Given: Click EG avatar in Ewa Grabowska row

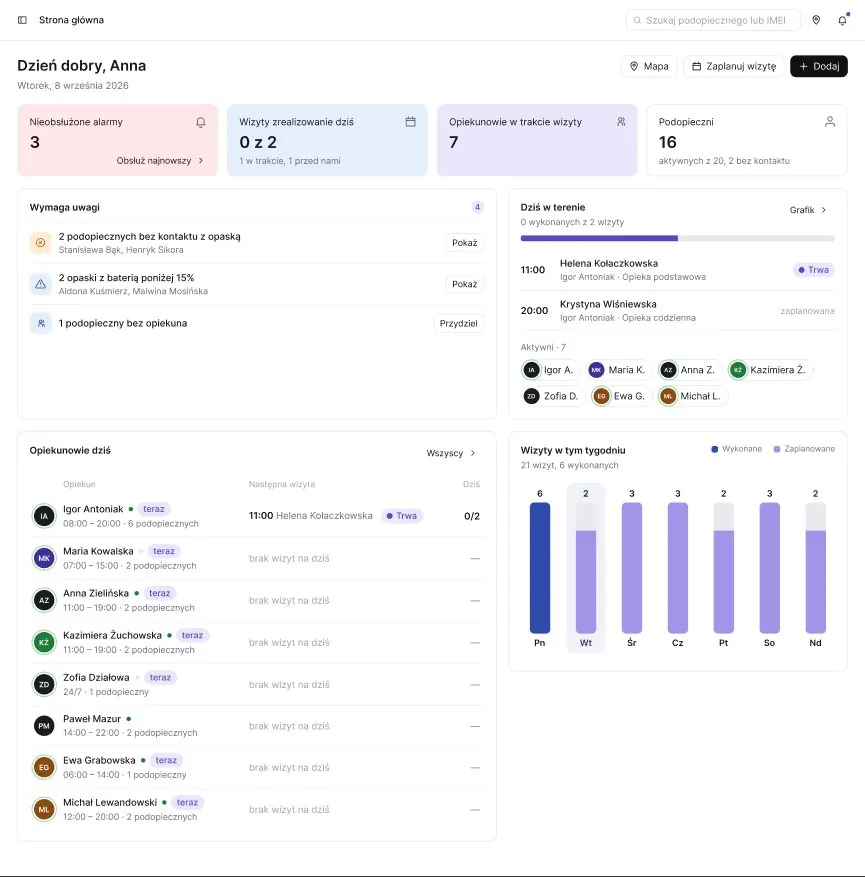Looking at the screenshot, I should click(44, 767).
